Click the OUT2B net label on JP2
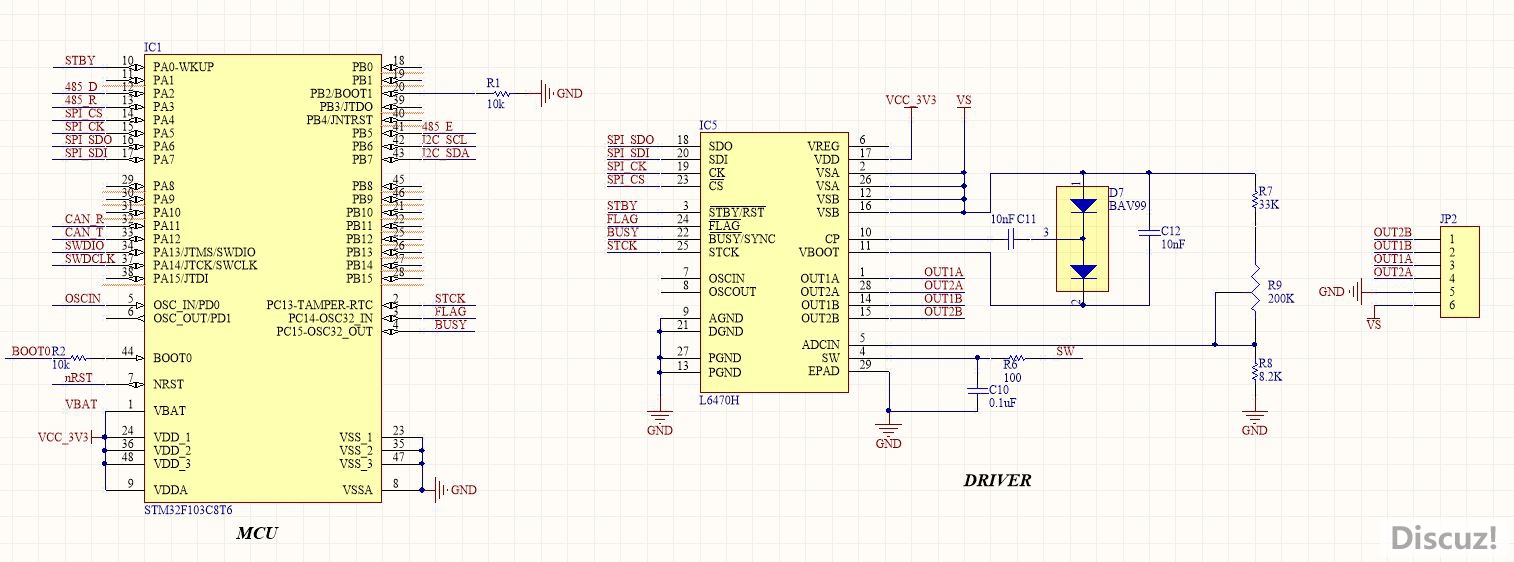1514x562 pixels. click(x=1392, y=232)
